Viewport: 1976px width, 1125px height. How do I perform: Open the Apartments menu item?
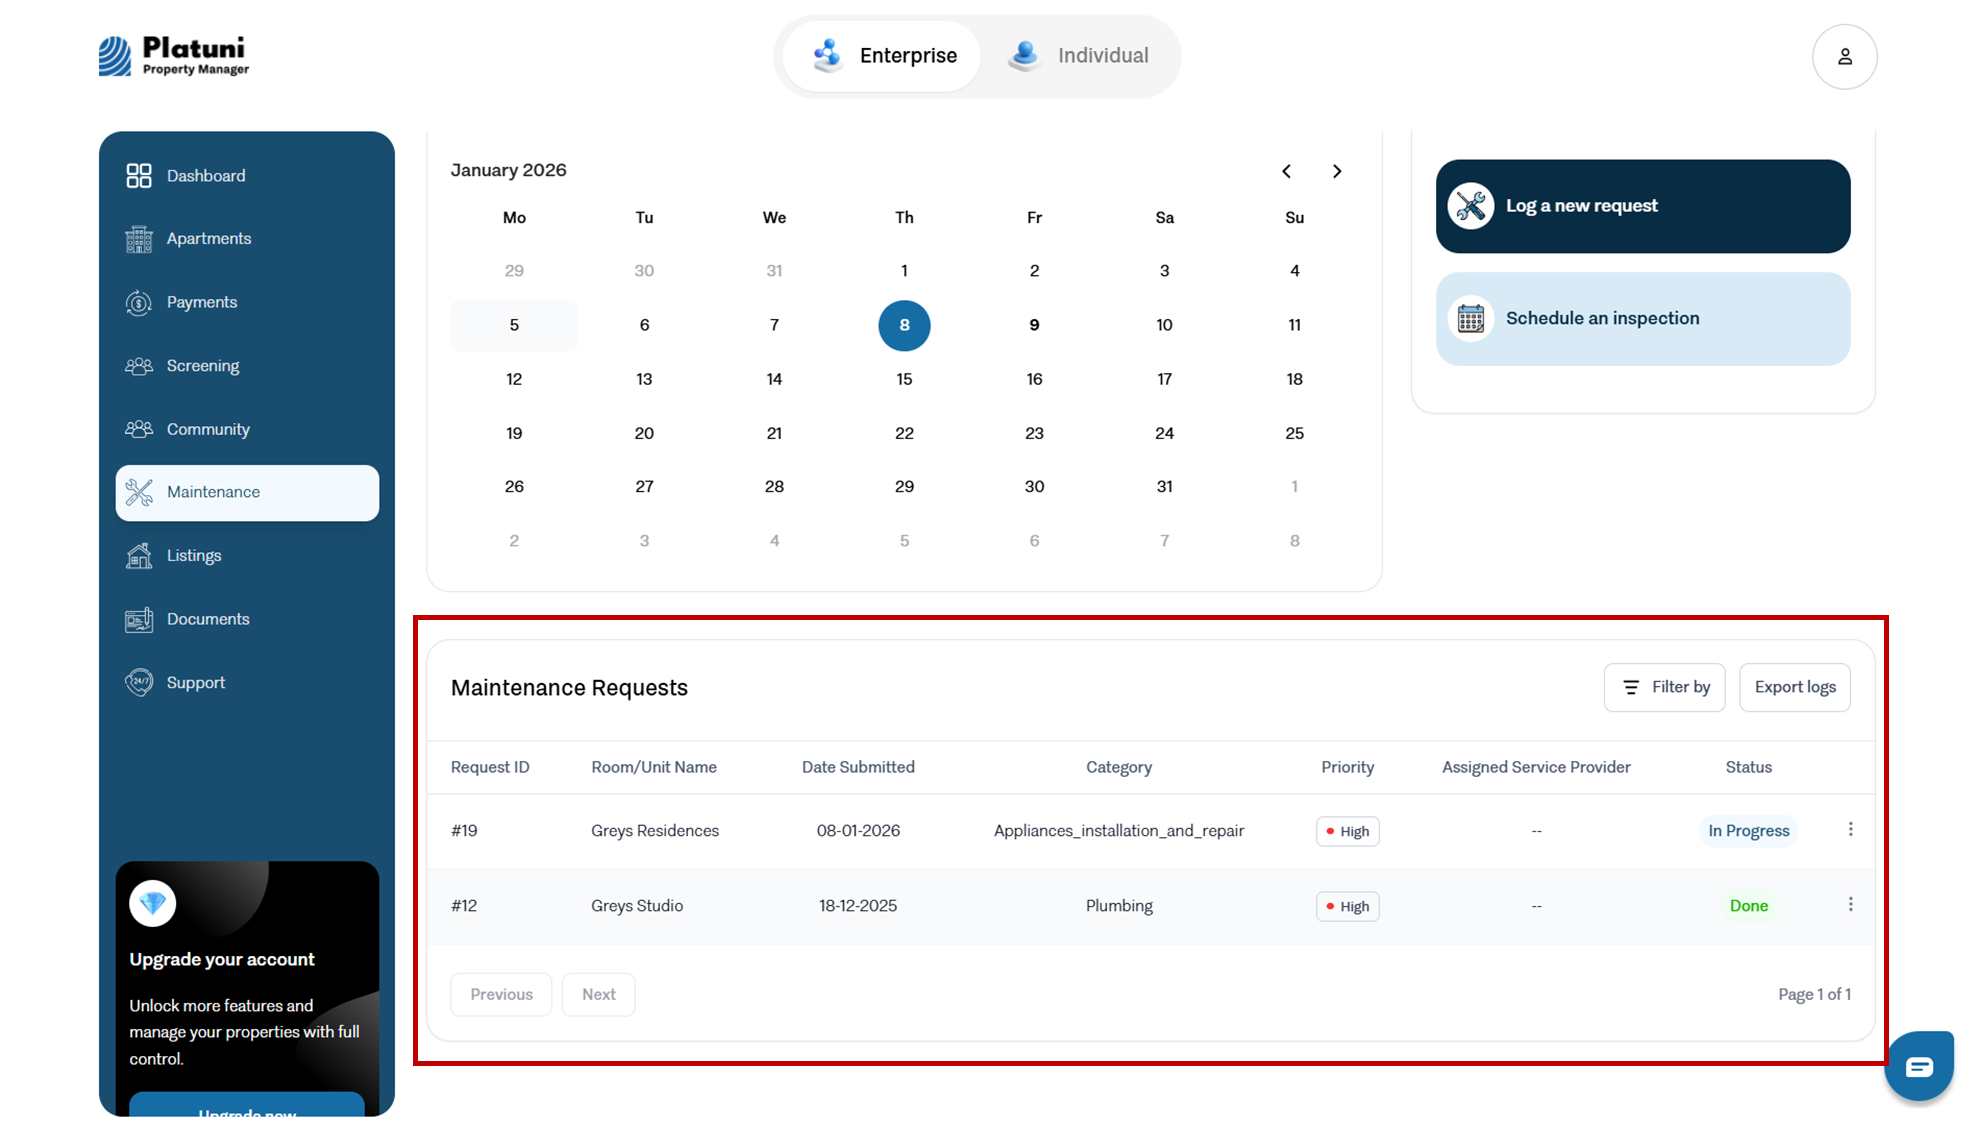tap(247, 239)
